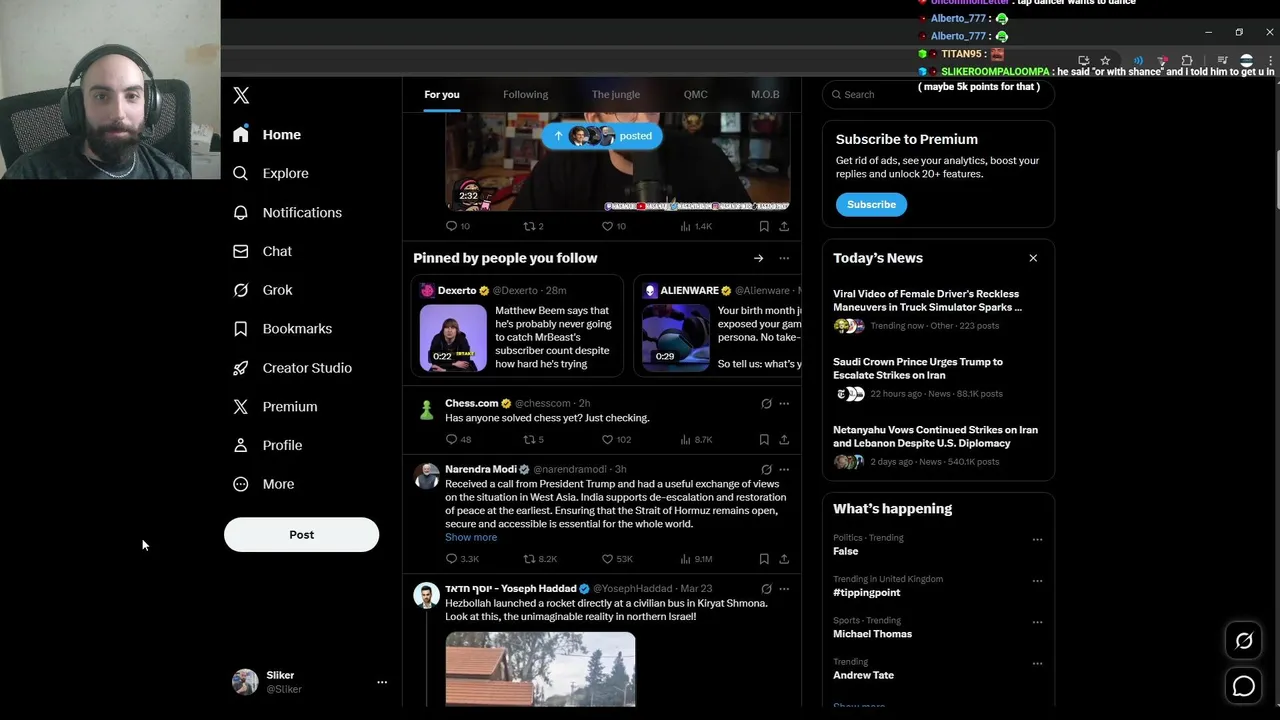
Task: Click the X logo in sidebar
Action: point(241,95)
